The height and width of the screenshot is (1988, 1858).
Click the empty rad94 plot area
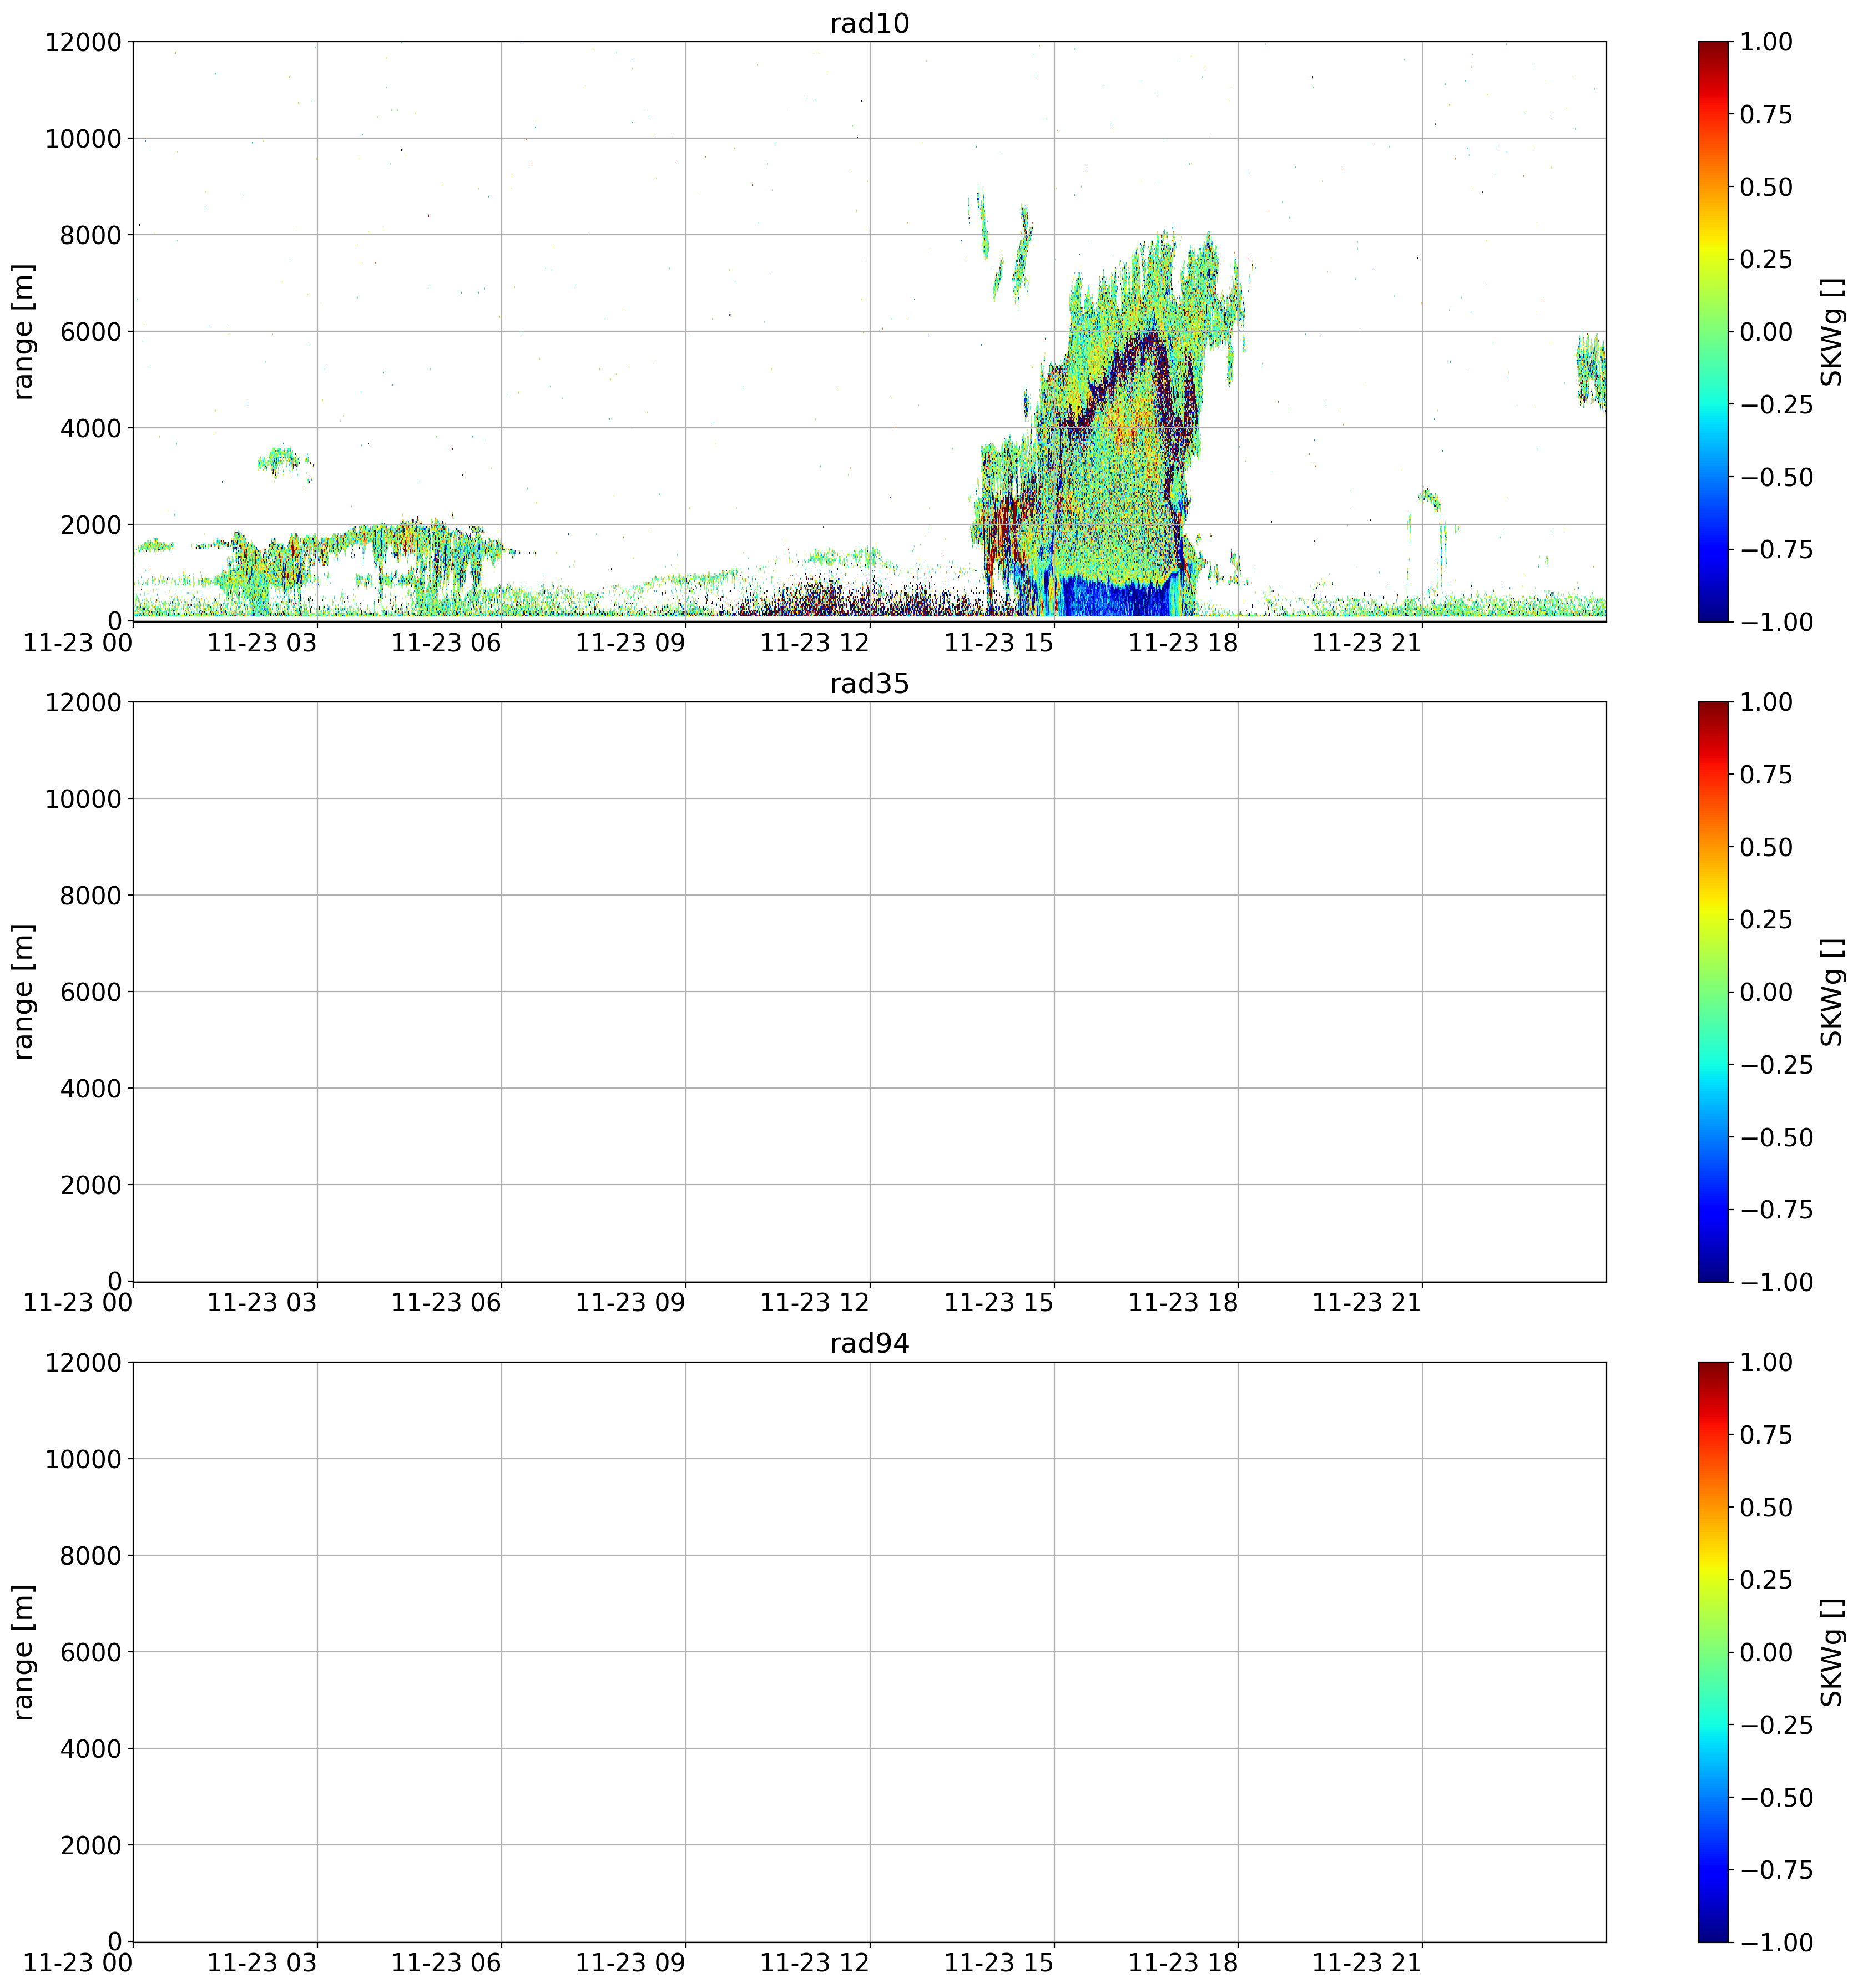tap(869, 1651)
